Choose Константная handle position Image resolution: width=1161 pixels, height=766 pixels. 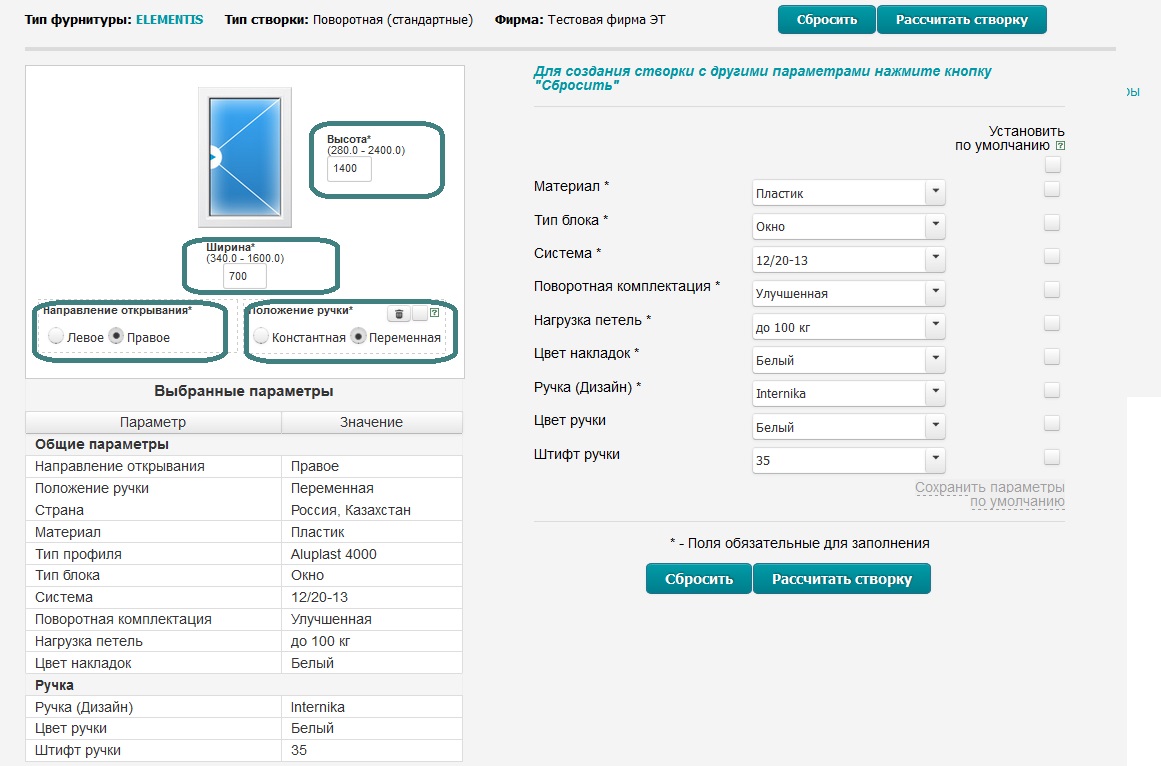pyautogui.click(x=261, y=337)
